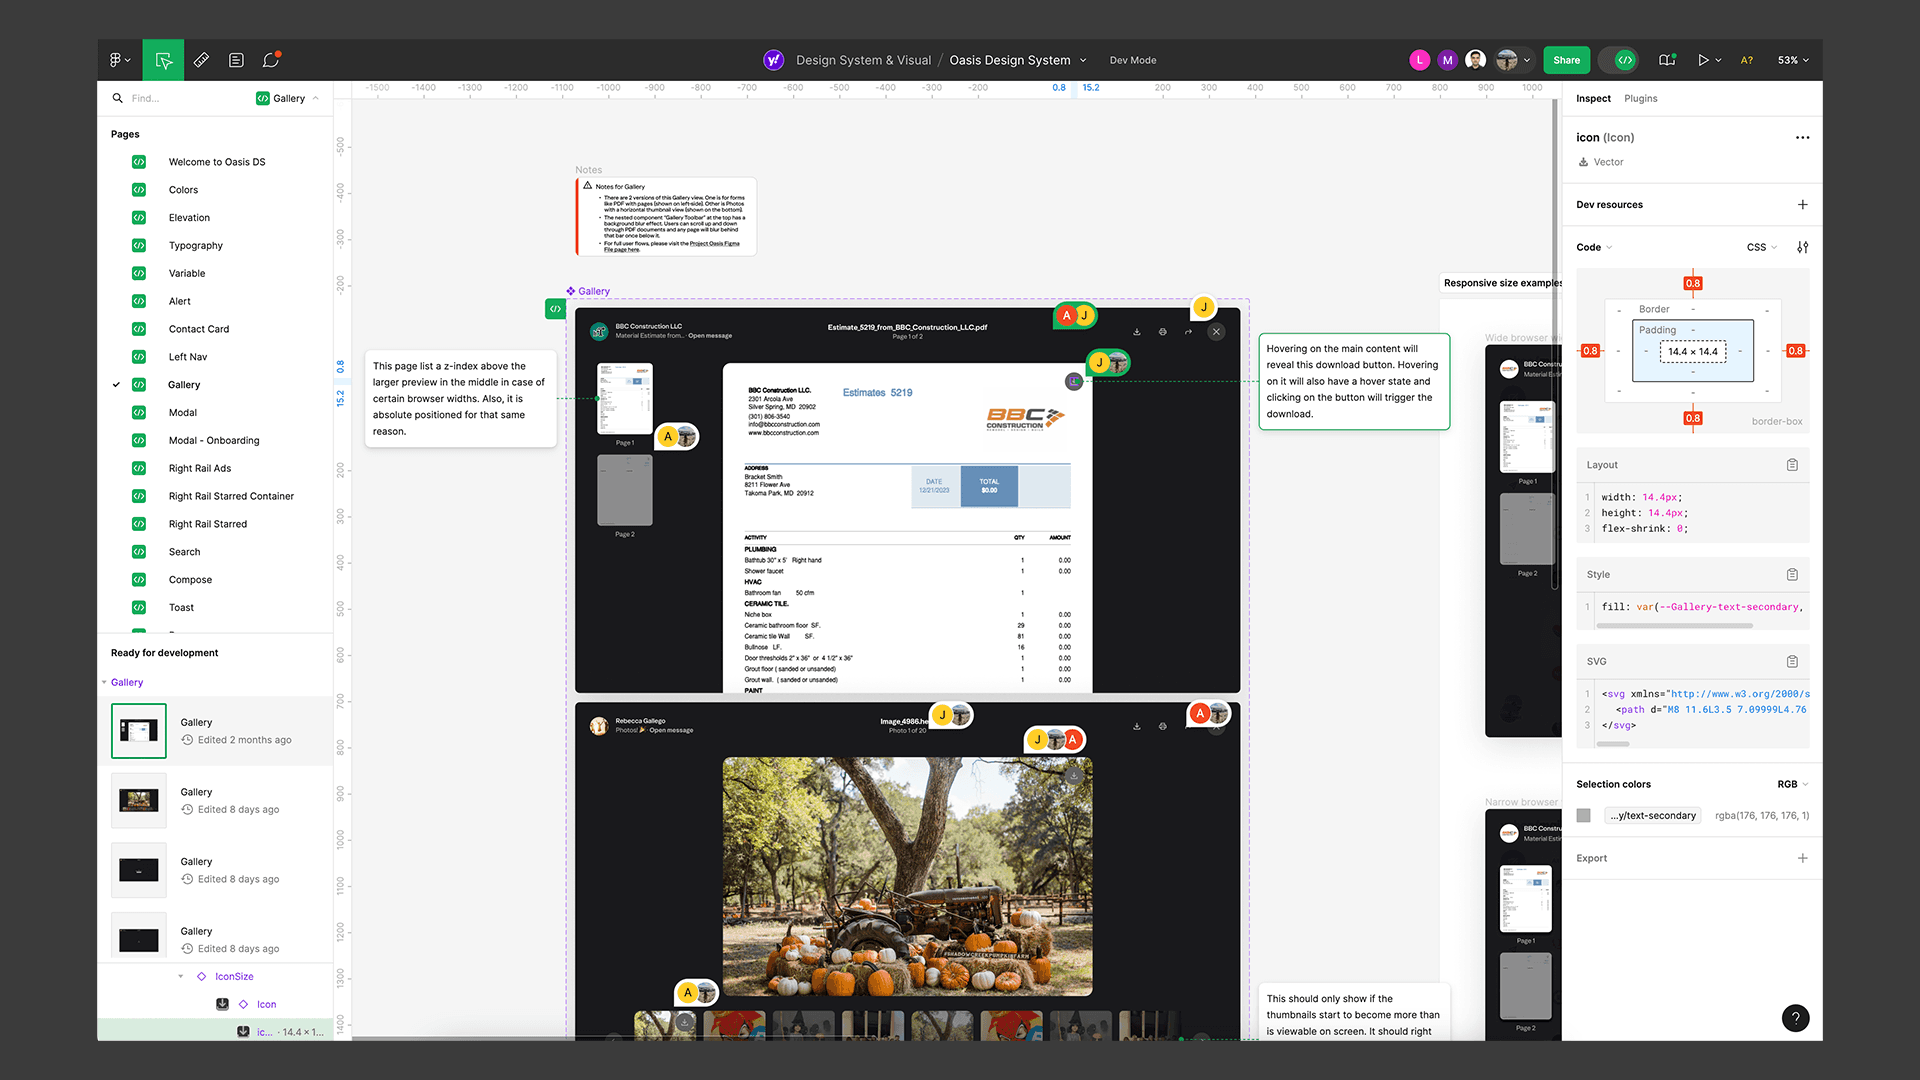1920x1080 pixels.
Task: Select the Measure ruler tool
Action: [201, 60]
